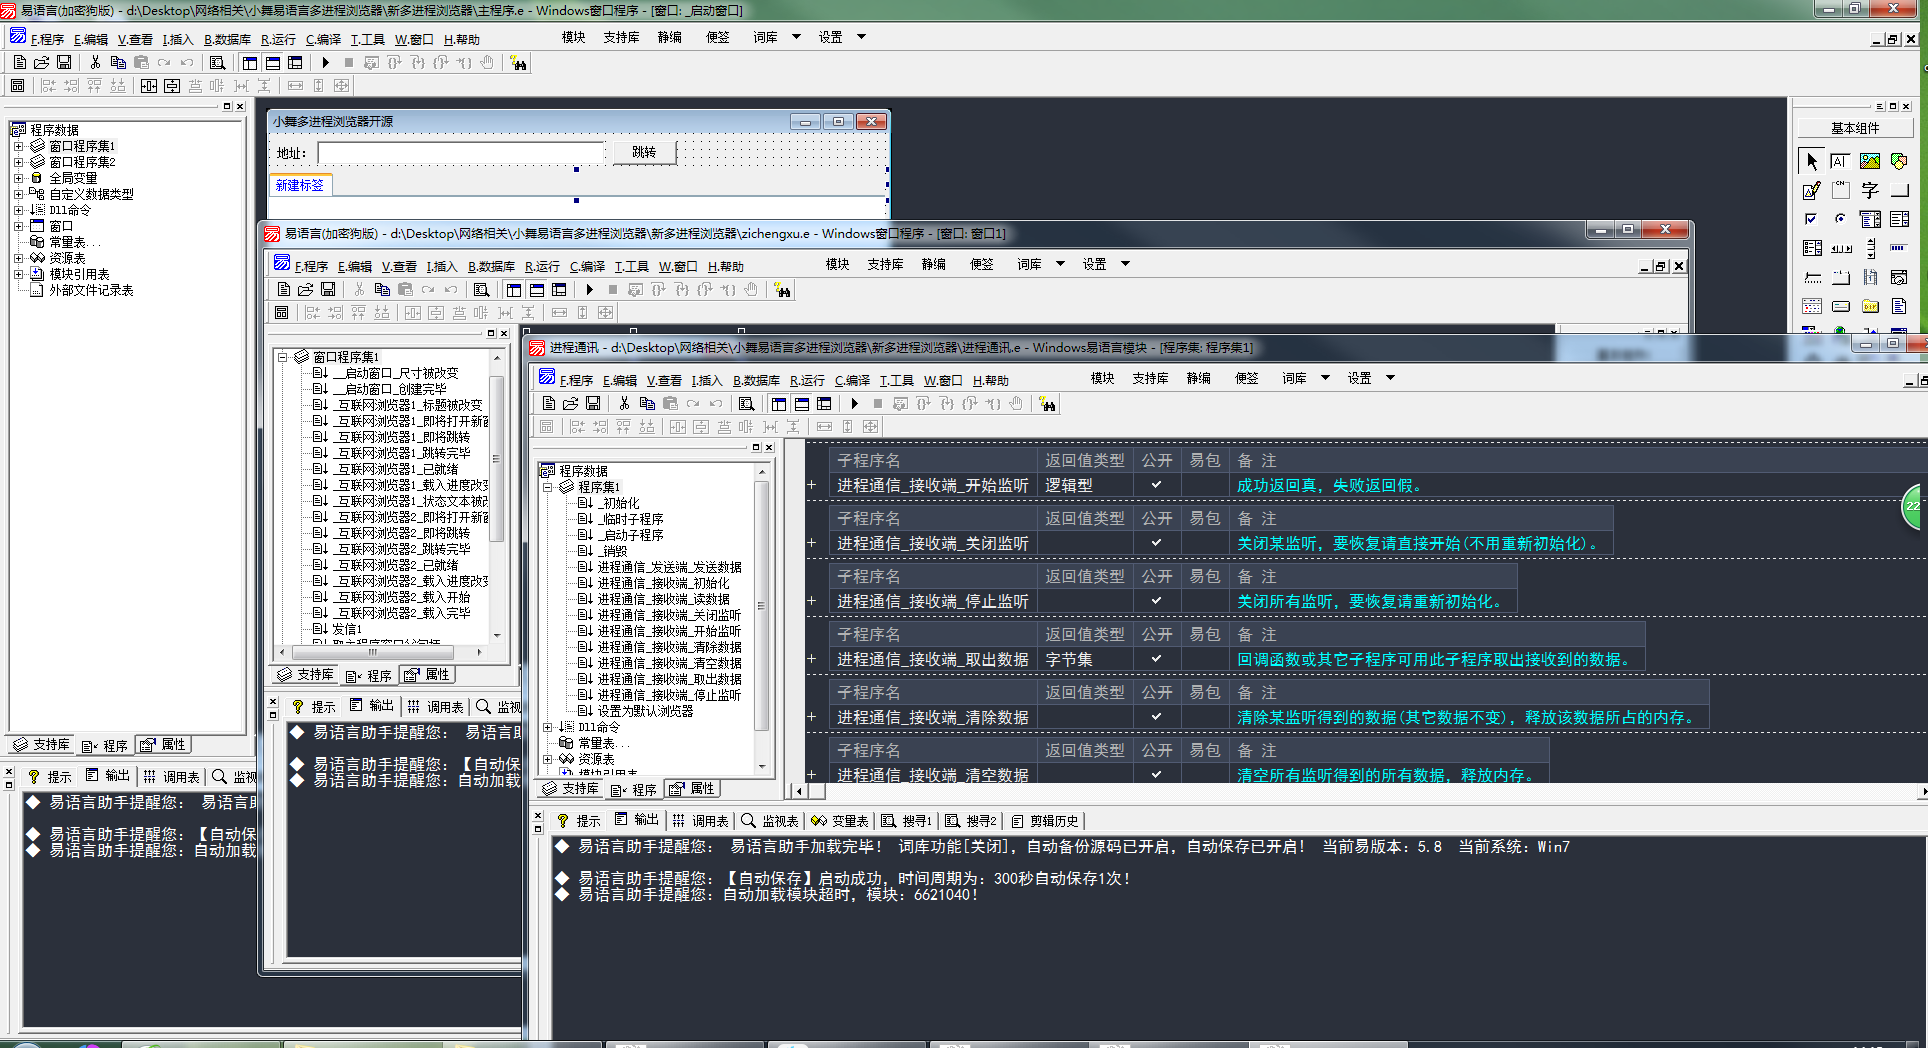Click Run arrow in zichengxu.e window toolbar

coord(589,290)
